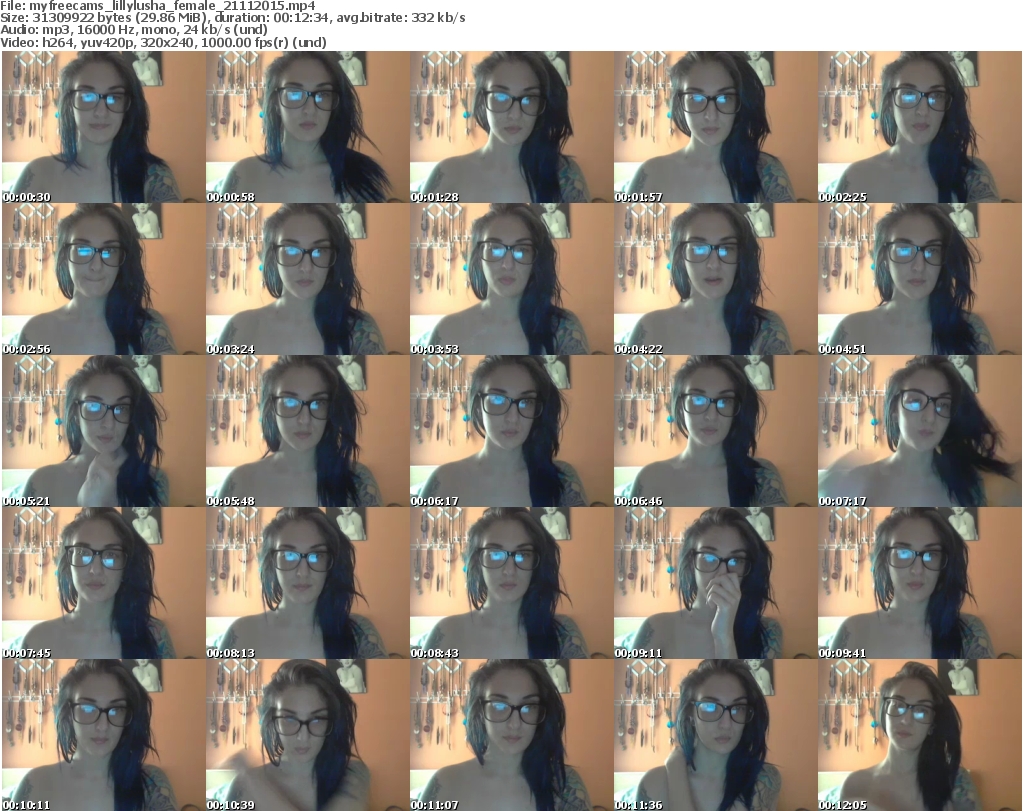The width and height of the screenshot is (1024, 811).
Task: Select the thumbnail timestamped 00:04:22
Action: pos(715,279)
